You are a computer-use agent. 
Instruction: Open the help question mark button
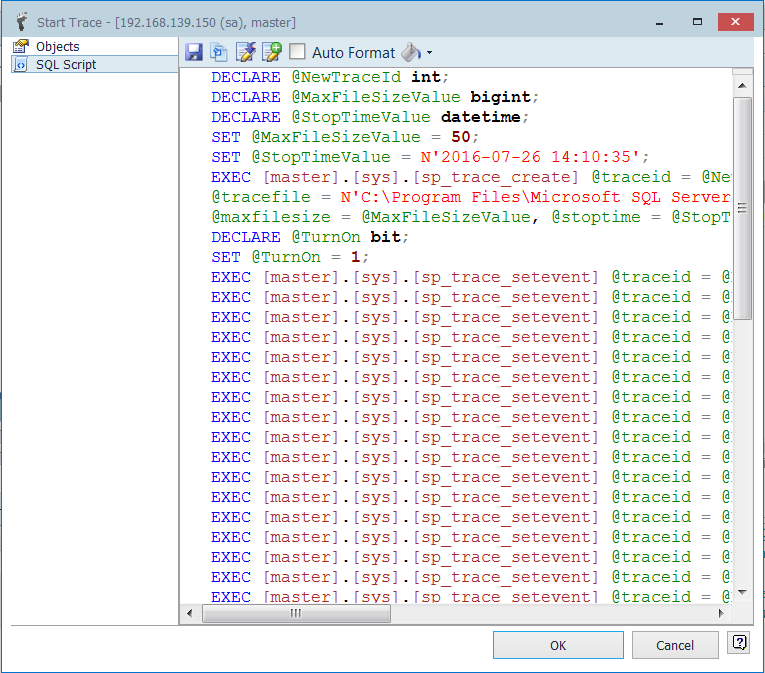point(739,644)
